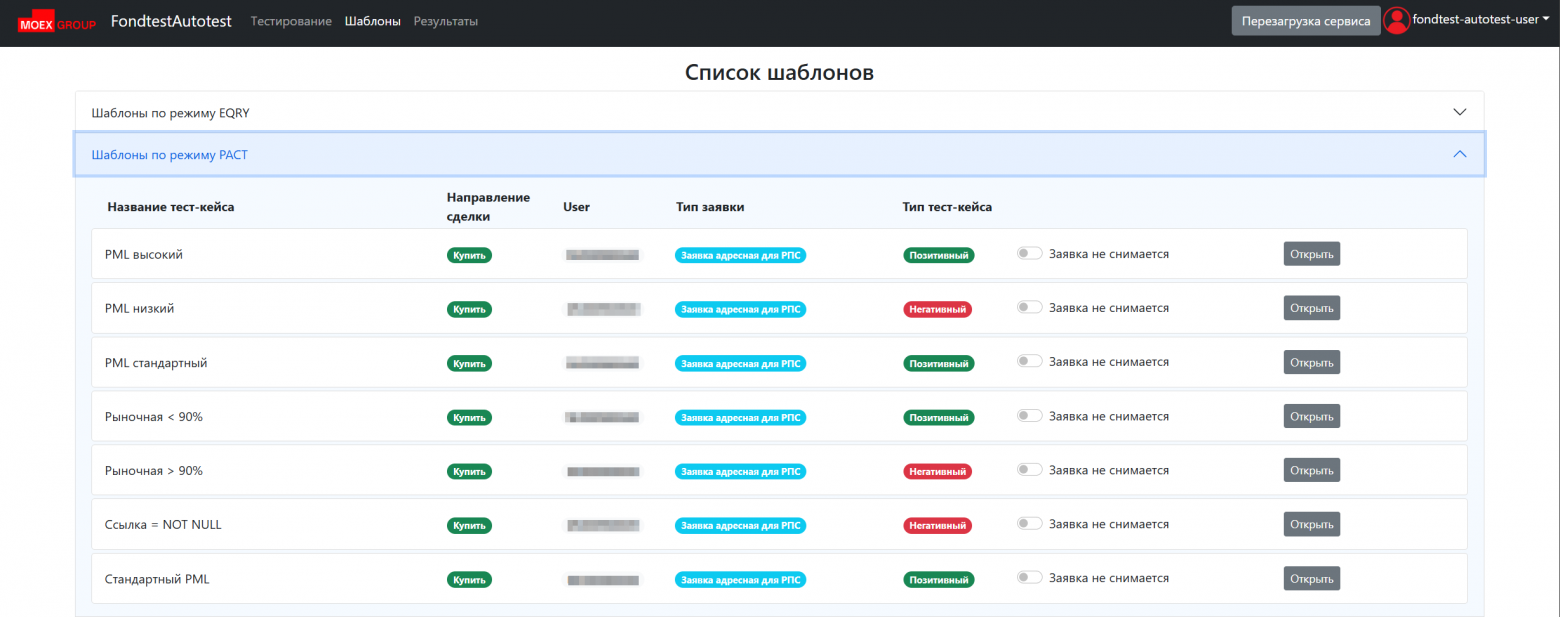Click the Купить badge in PML высокий row
Screen dimensions: 1560x617
coord(469,255)
